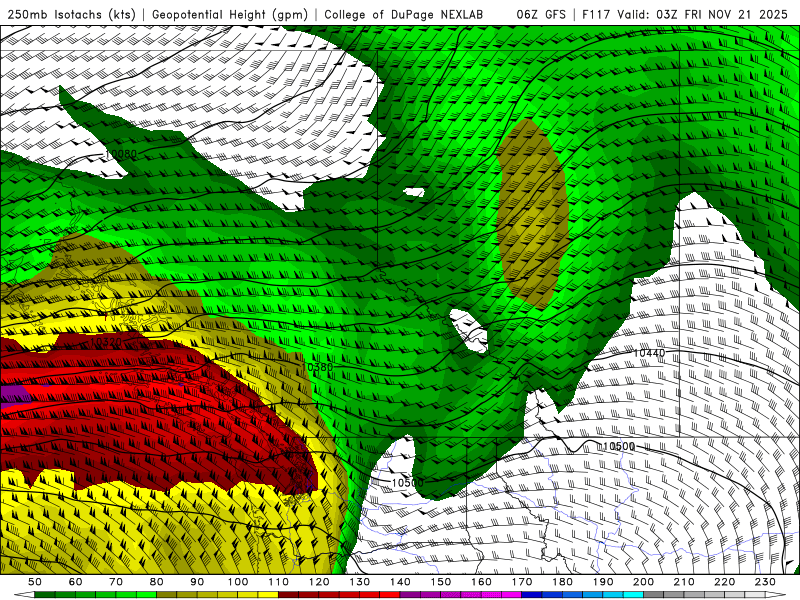
Task: Click the 150 knot color bar label
Action: tap(441, 582)
